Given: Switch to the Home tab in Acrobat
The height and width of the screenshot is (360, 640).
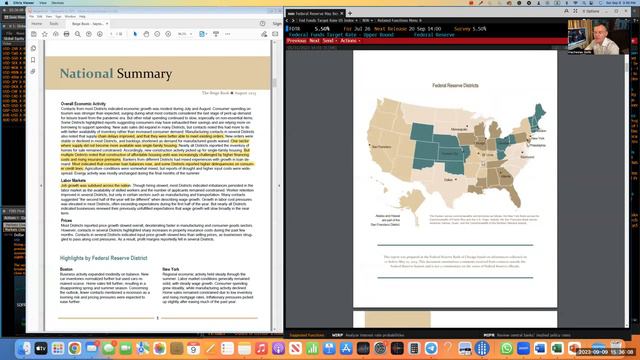Looking at the screenshot, I should click(x=37, y=24).
